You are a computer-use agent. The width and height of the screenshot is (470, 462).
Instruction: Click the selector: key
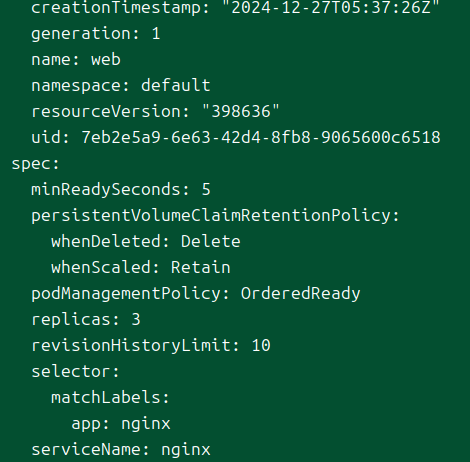(75, 371)
